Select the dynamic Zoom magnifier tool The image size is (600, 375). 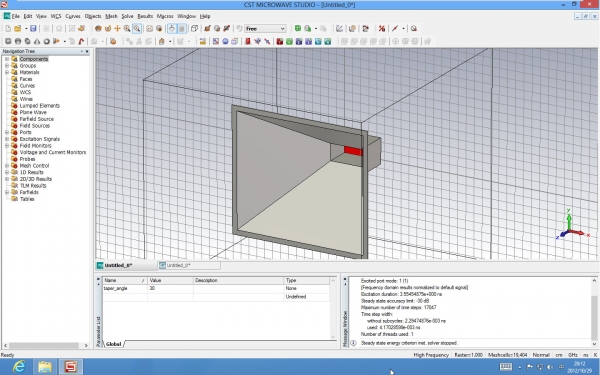127,29
